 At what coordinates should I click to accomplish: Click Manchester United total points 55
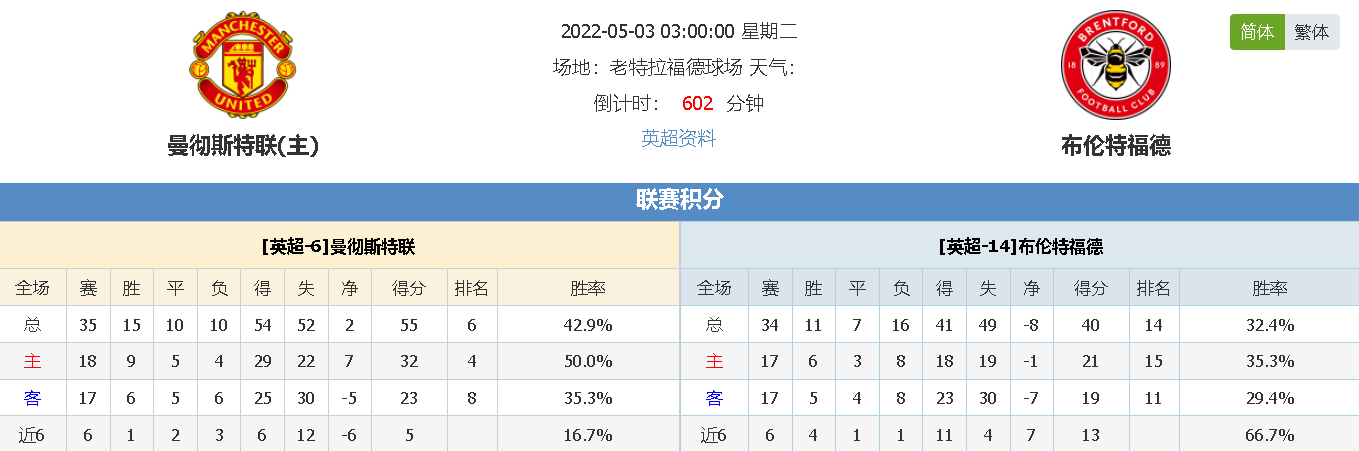click(409, 325)
